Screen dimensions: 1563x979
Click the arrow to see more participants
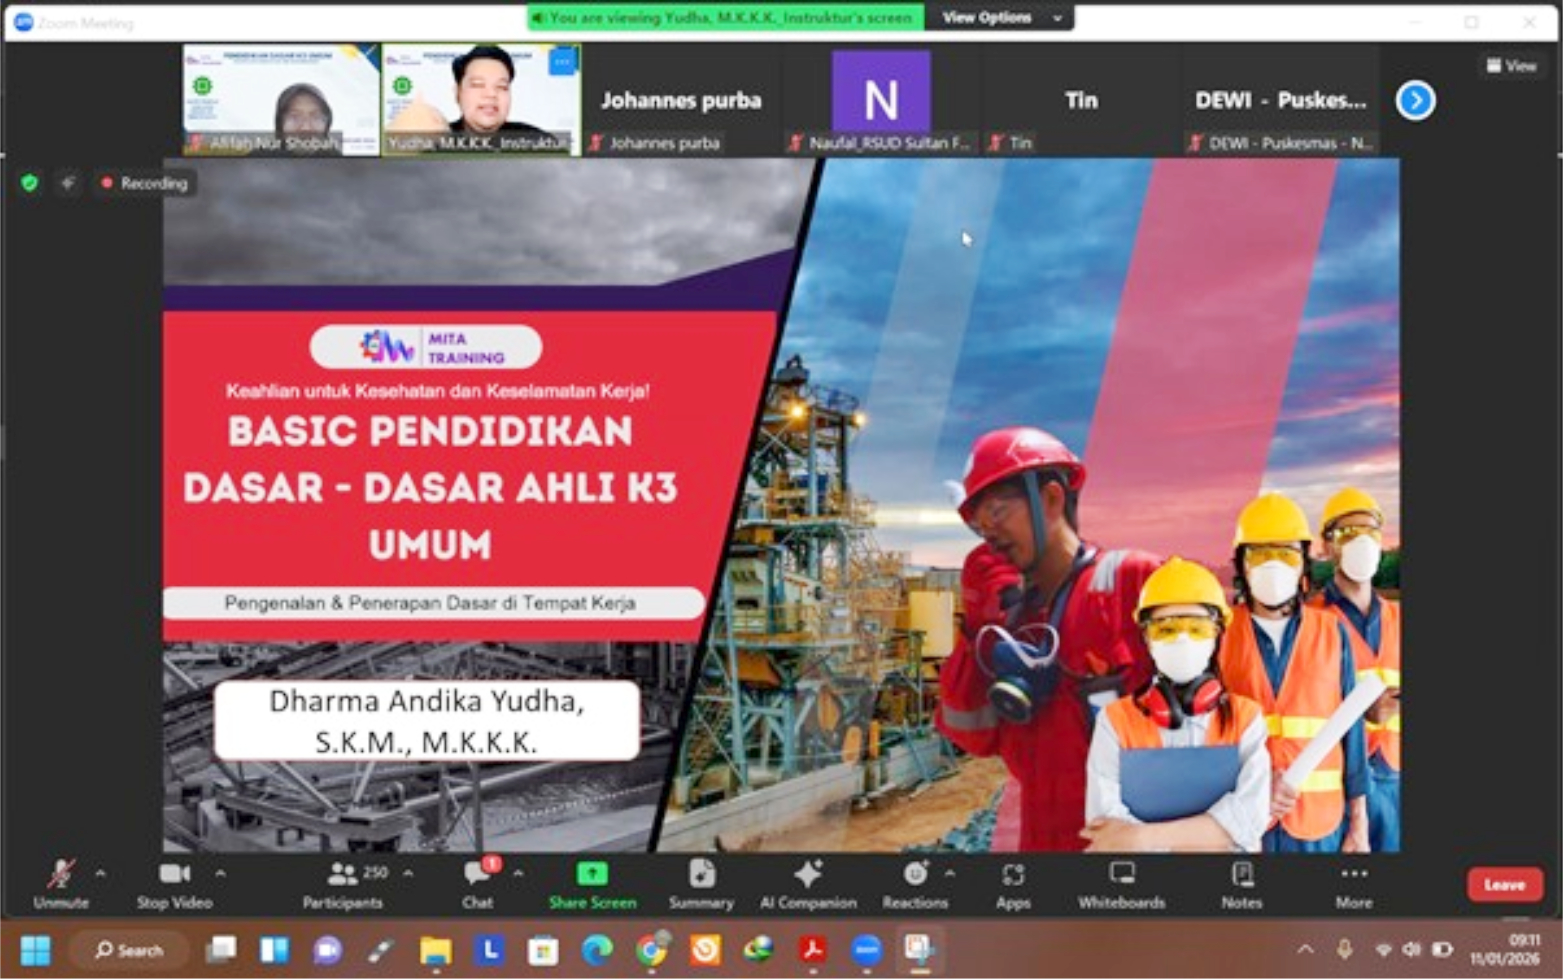coord(1415,99)
